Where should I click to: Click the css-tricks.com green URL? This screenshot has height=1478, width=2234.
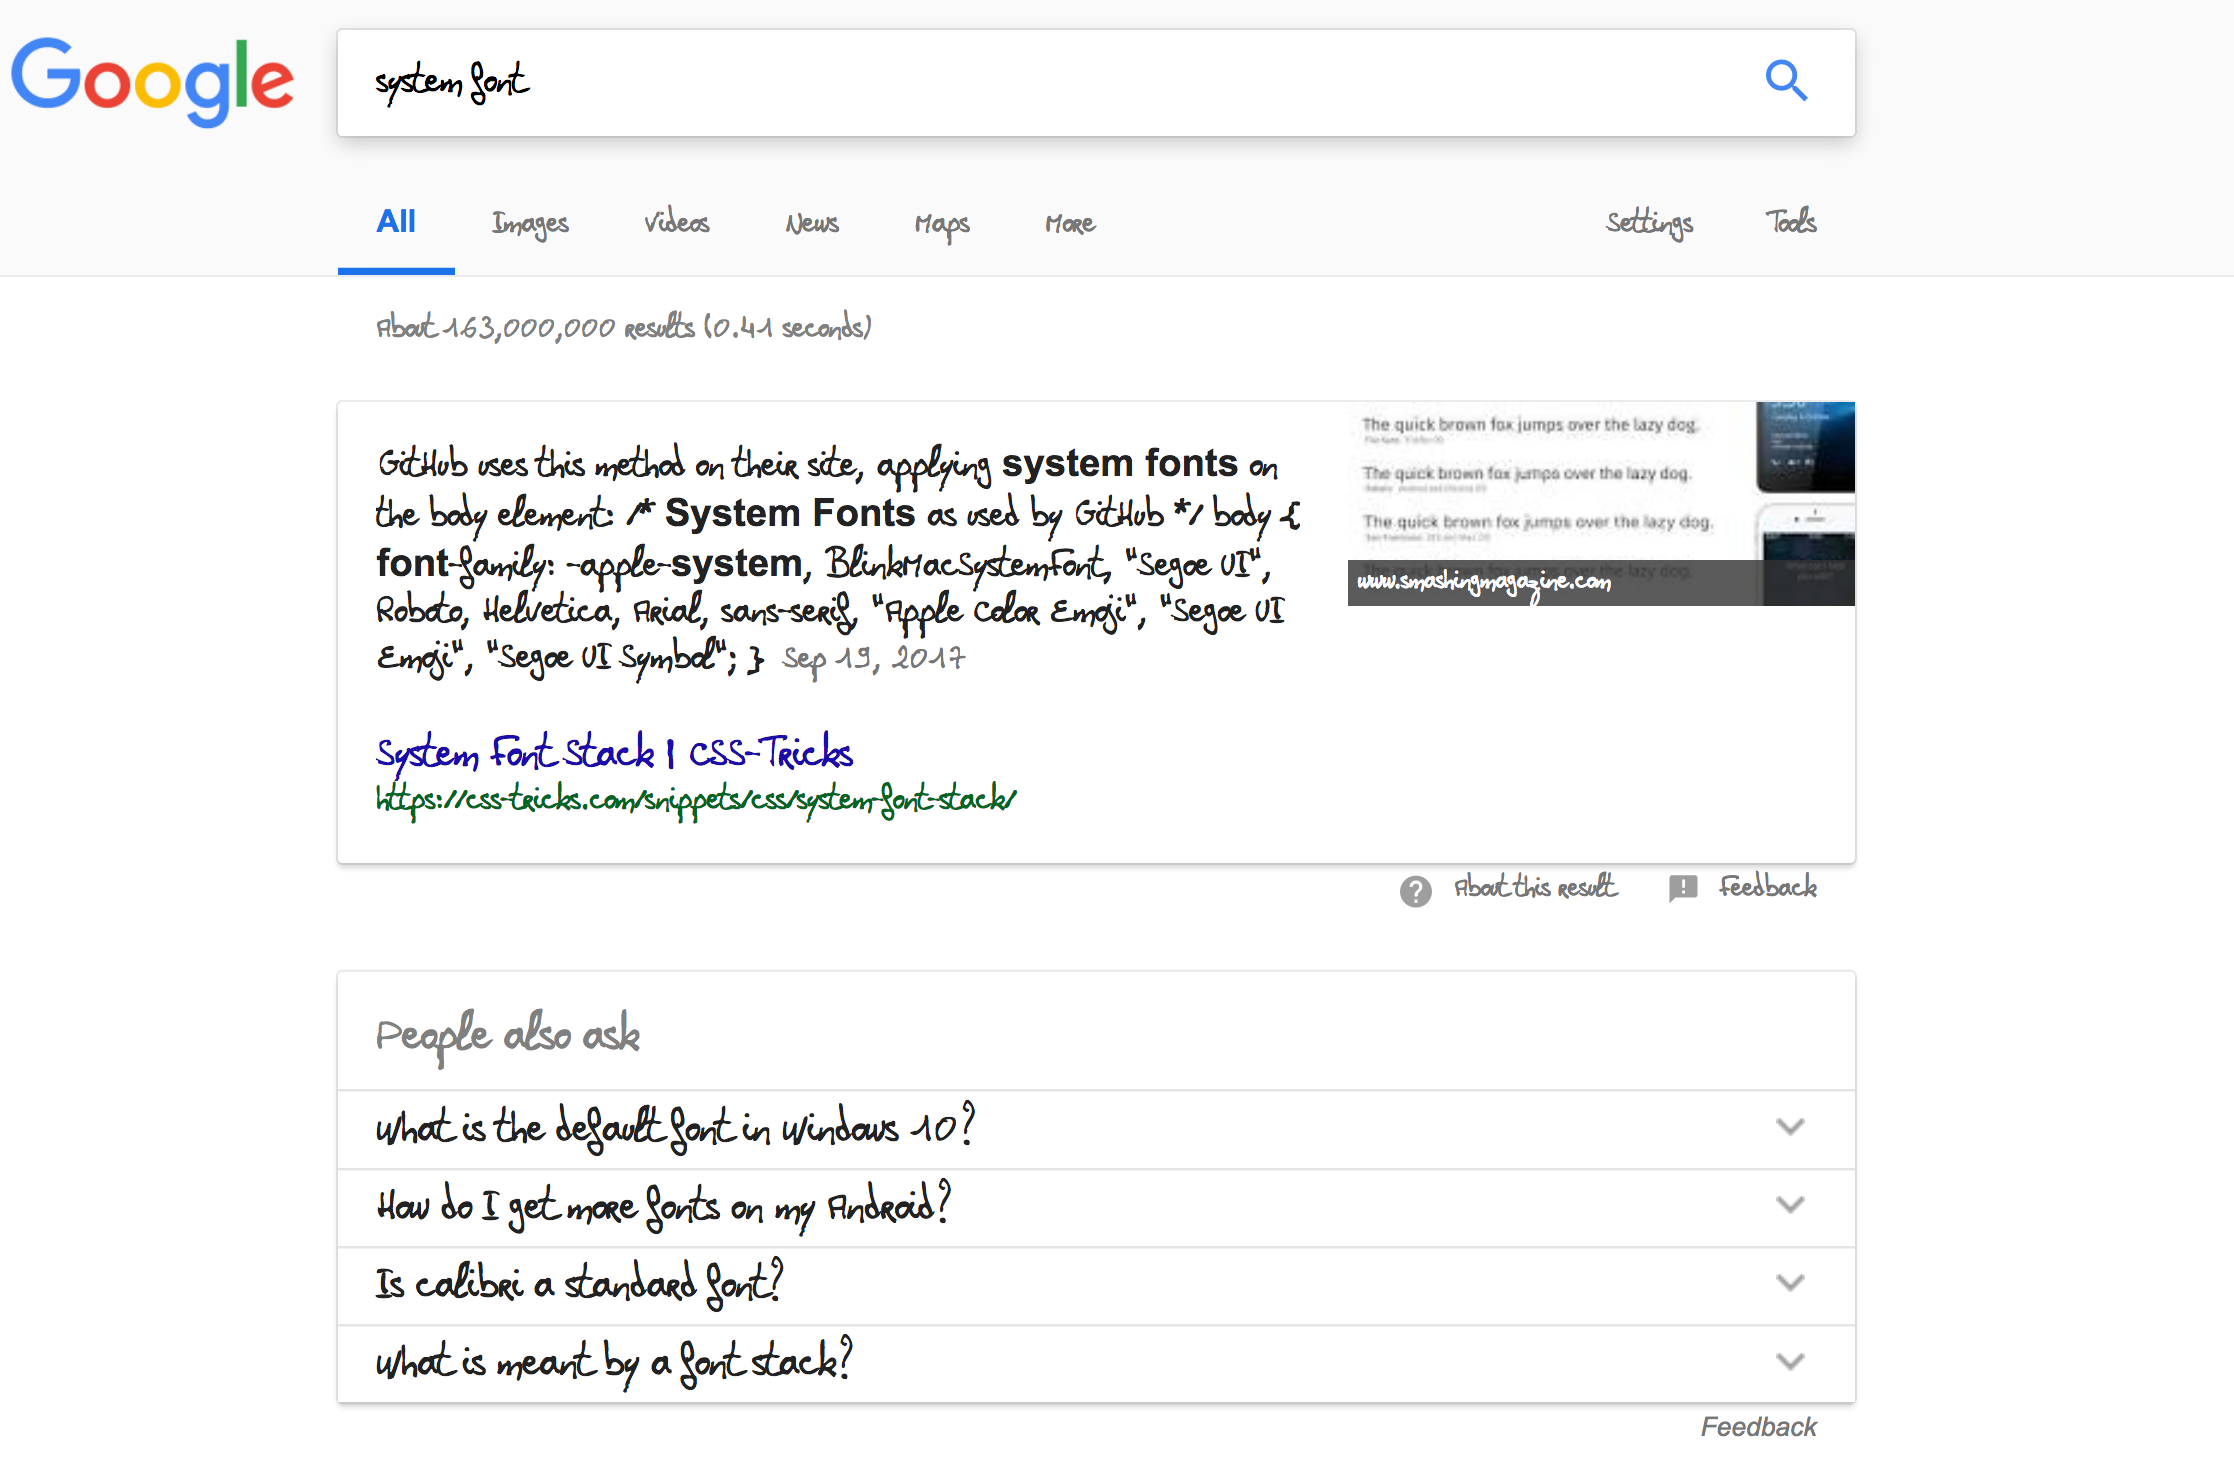pos(696,800)
